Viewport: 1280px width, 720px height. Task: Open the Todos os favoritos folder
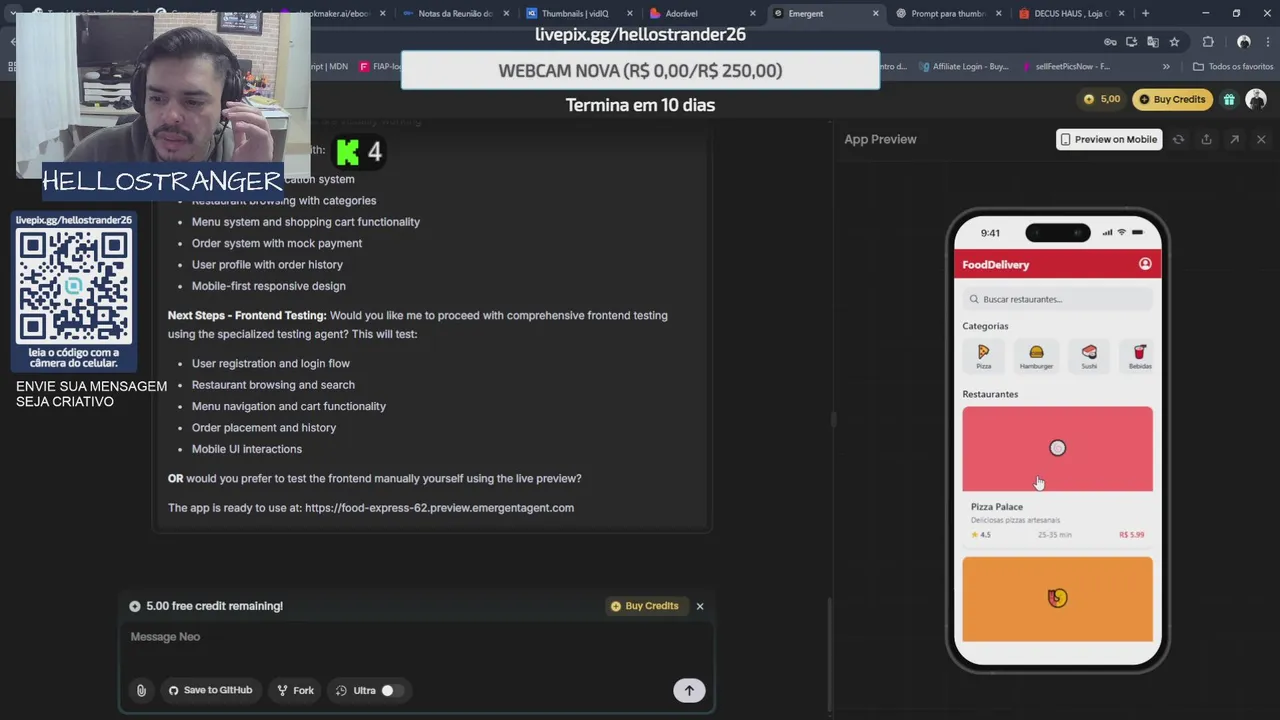pyautogui.click(x=1233, y=67)
